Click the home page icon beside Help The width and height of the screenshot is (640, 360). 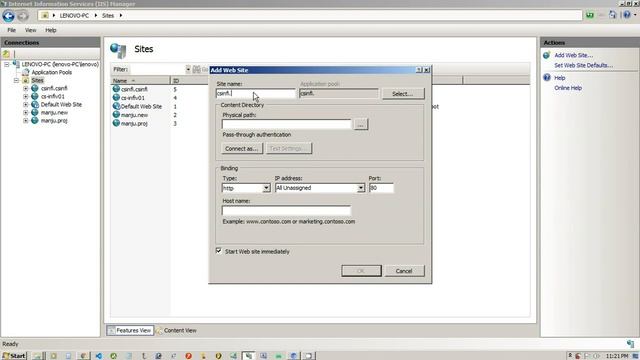click(613, 15)
